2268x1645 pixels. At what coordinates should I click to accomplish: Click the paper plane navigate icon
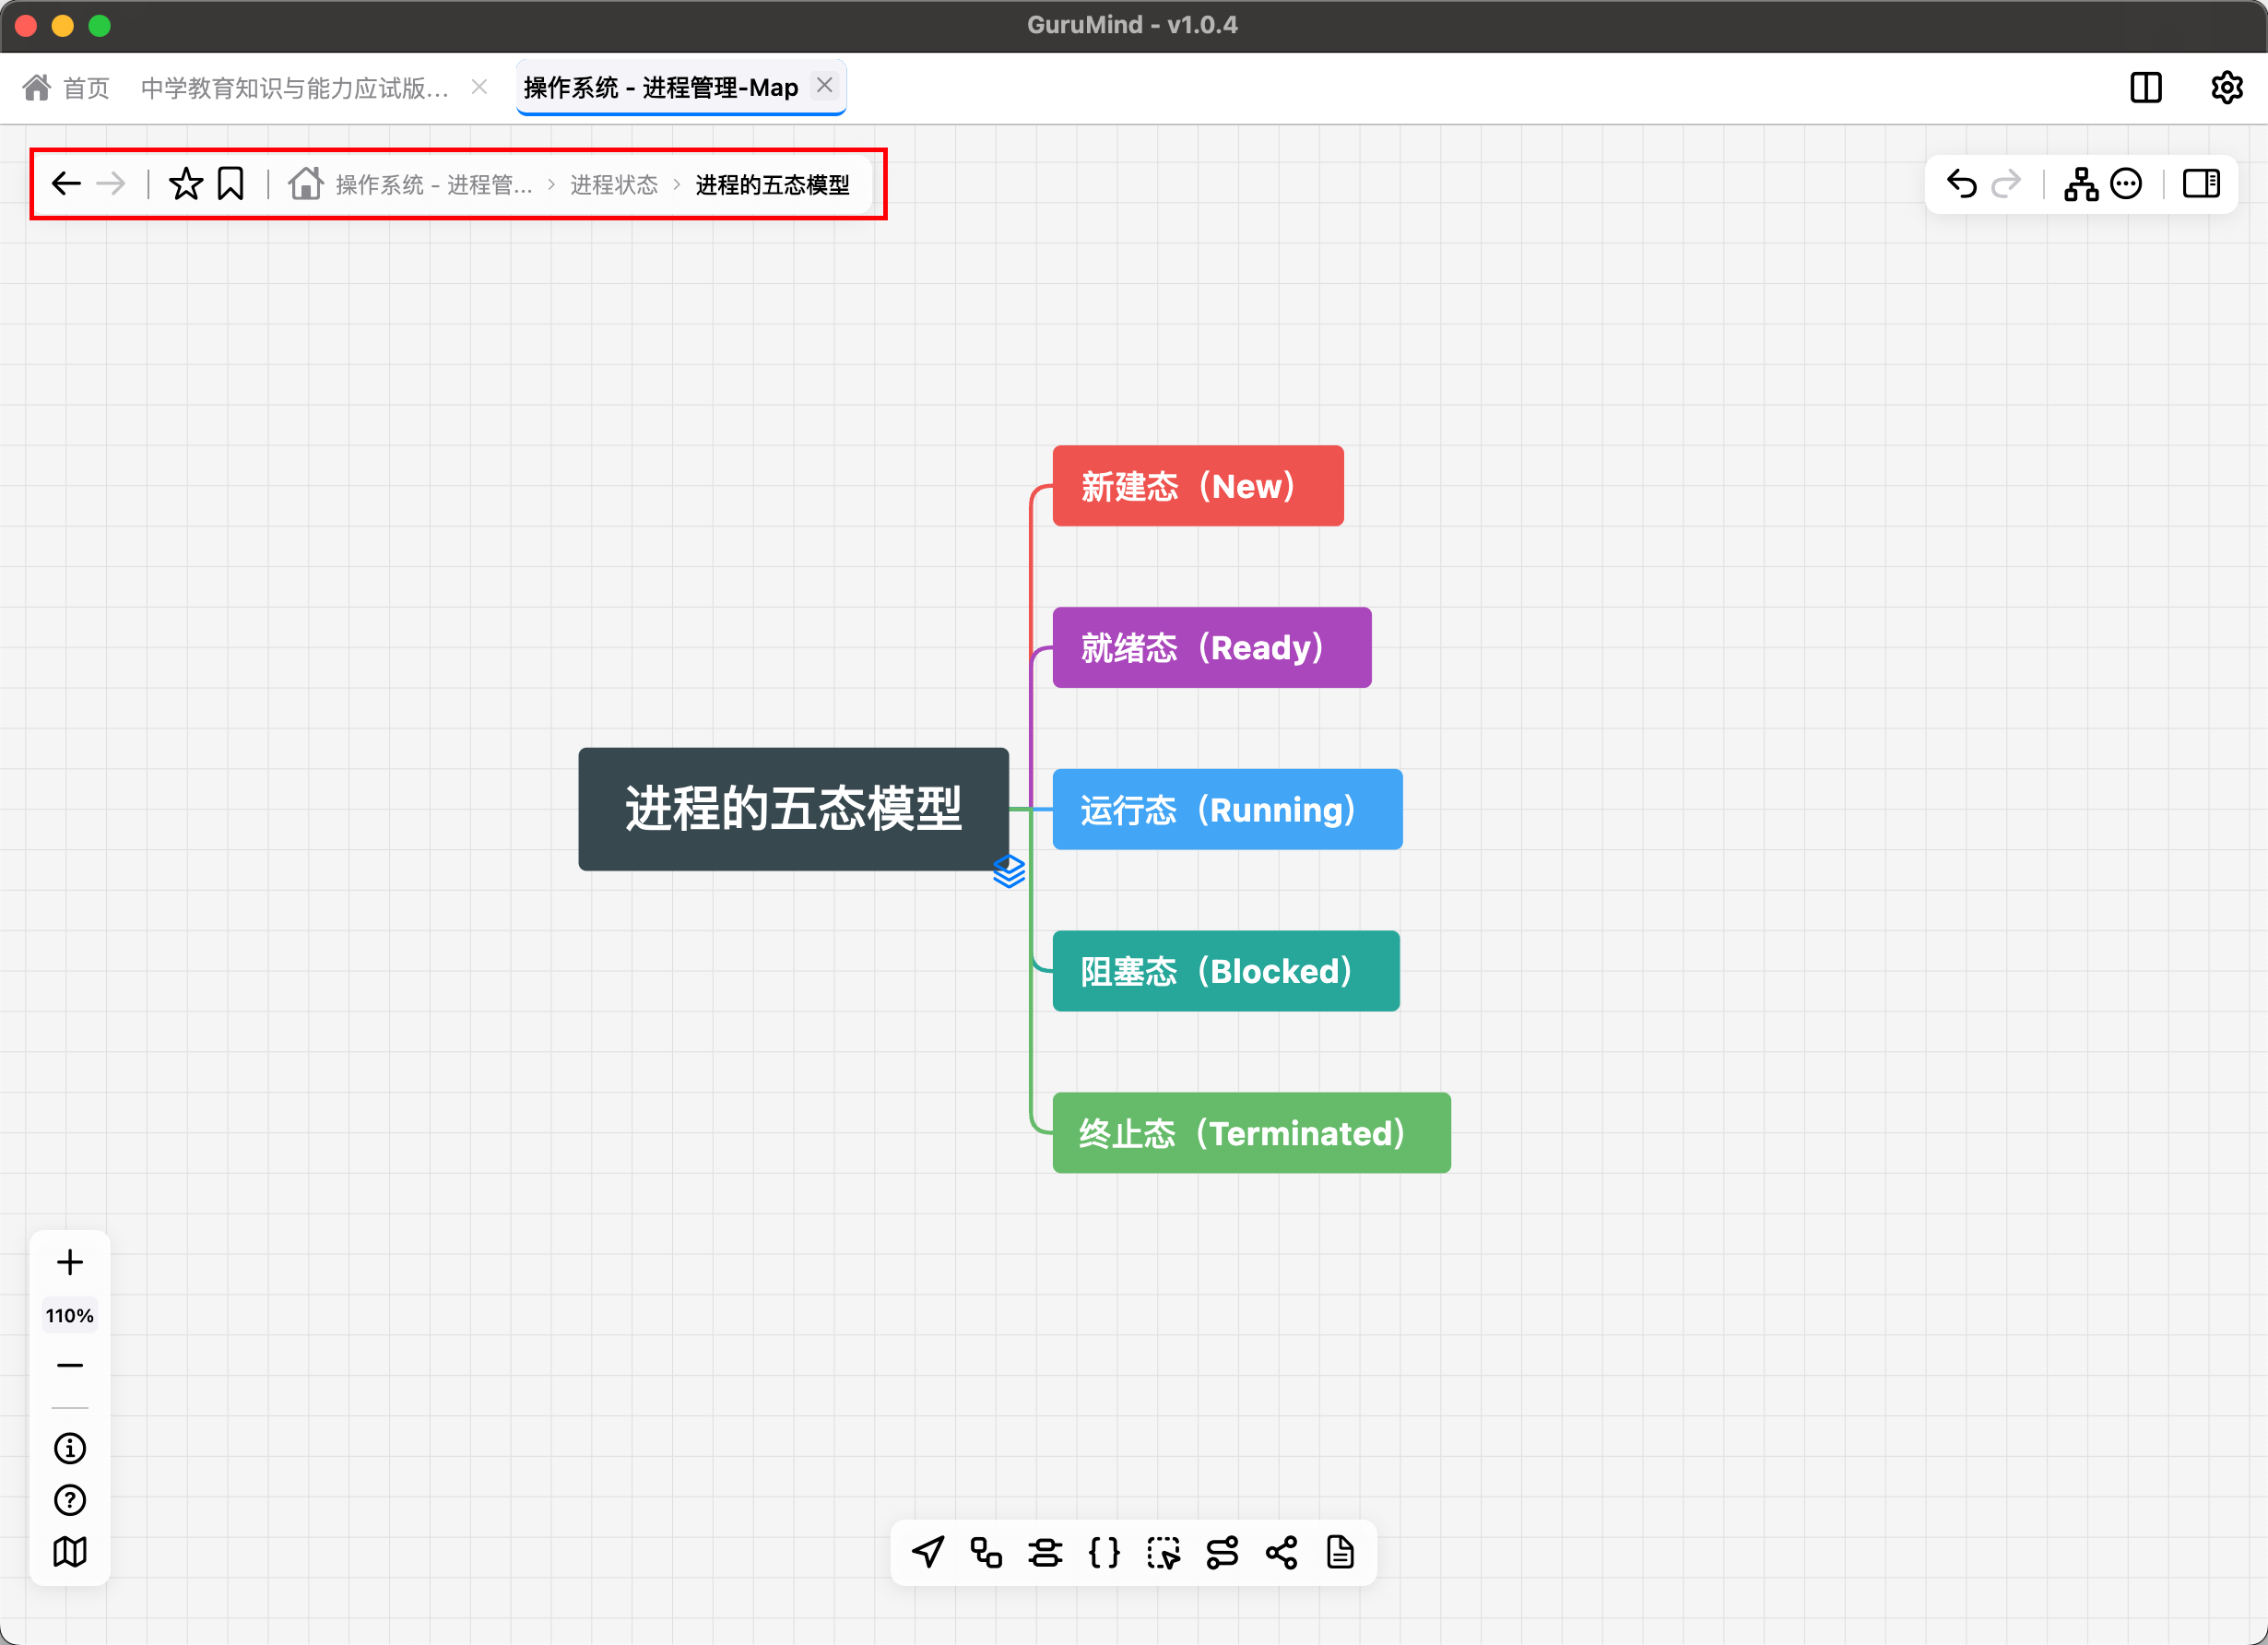[x=928, y=1552]
